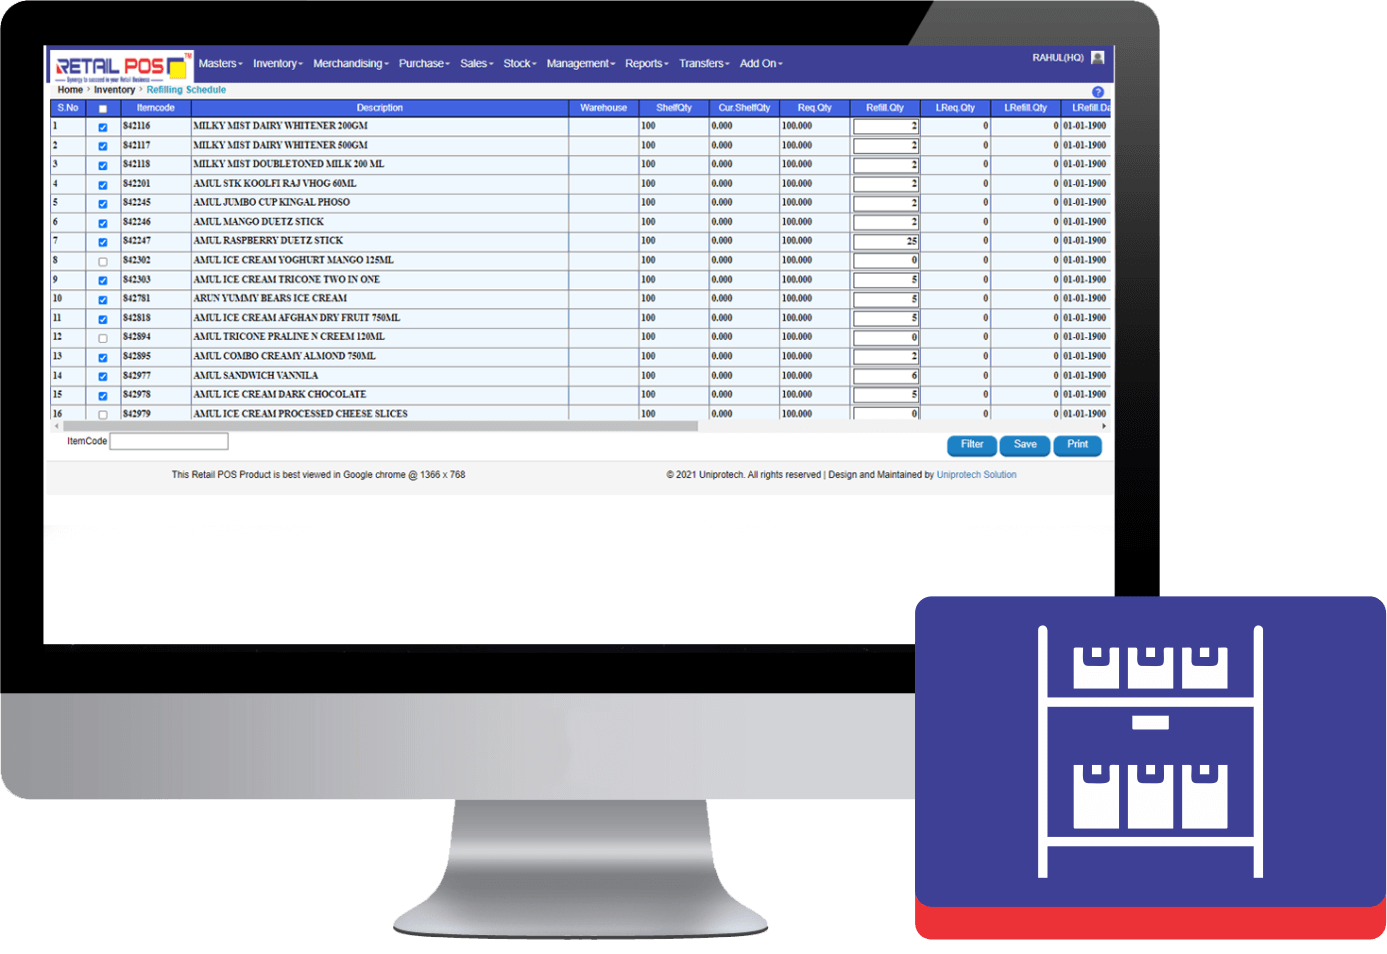The image size is (1387, 954).
Task: Click the Print button
Action: [1078, 445]
